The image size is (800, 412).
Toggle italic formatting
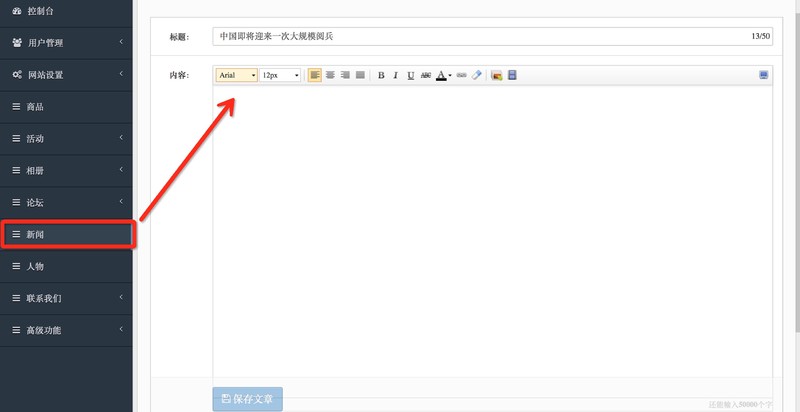[395, 75]
